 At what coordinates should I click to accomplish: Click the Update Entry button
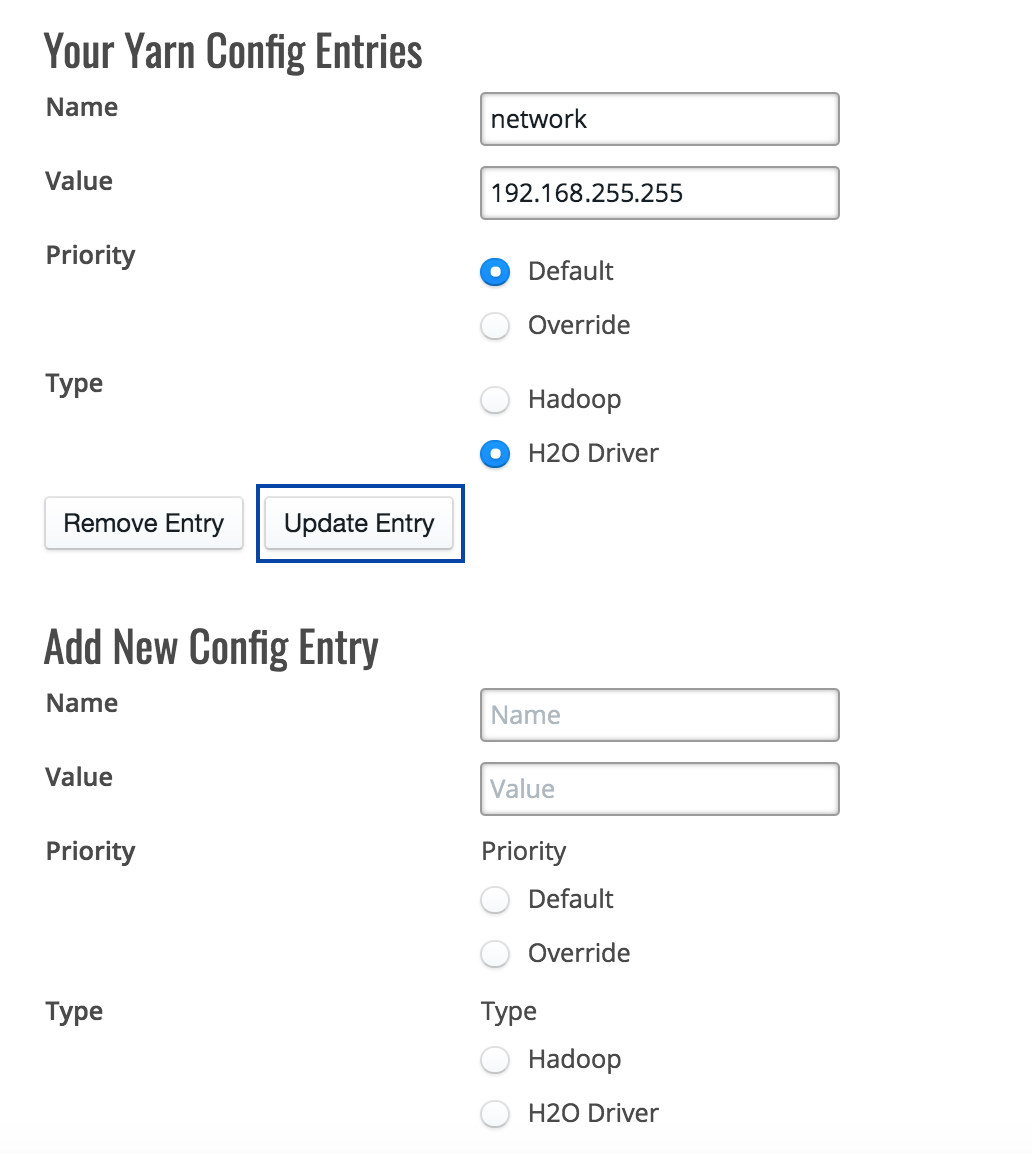coord(359,523)
